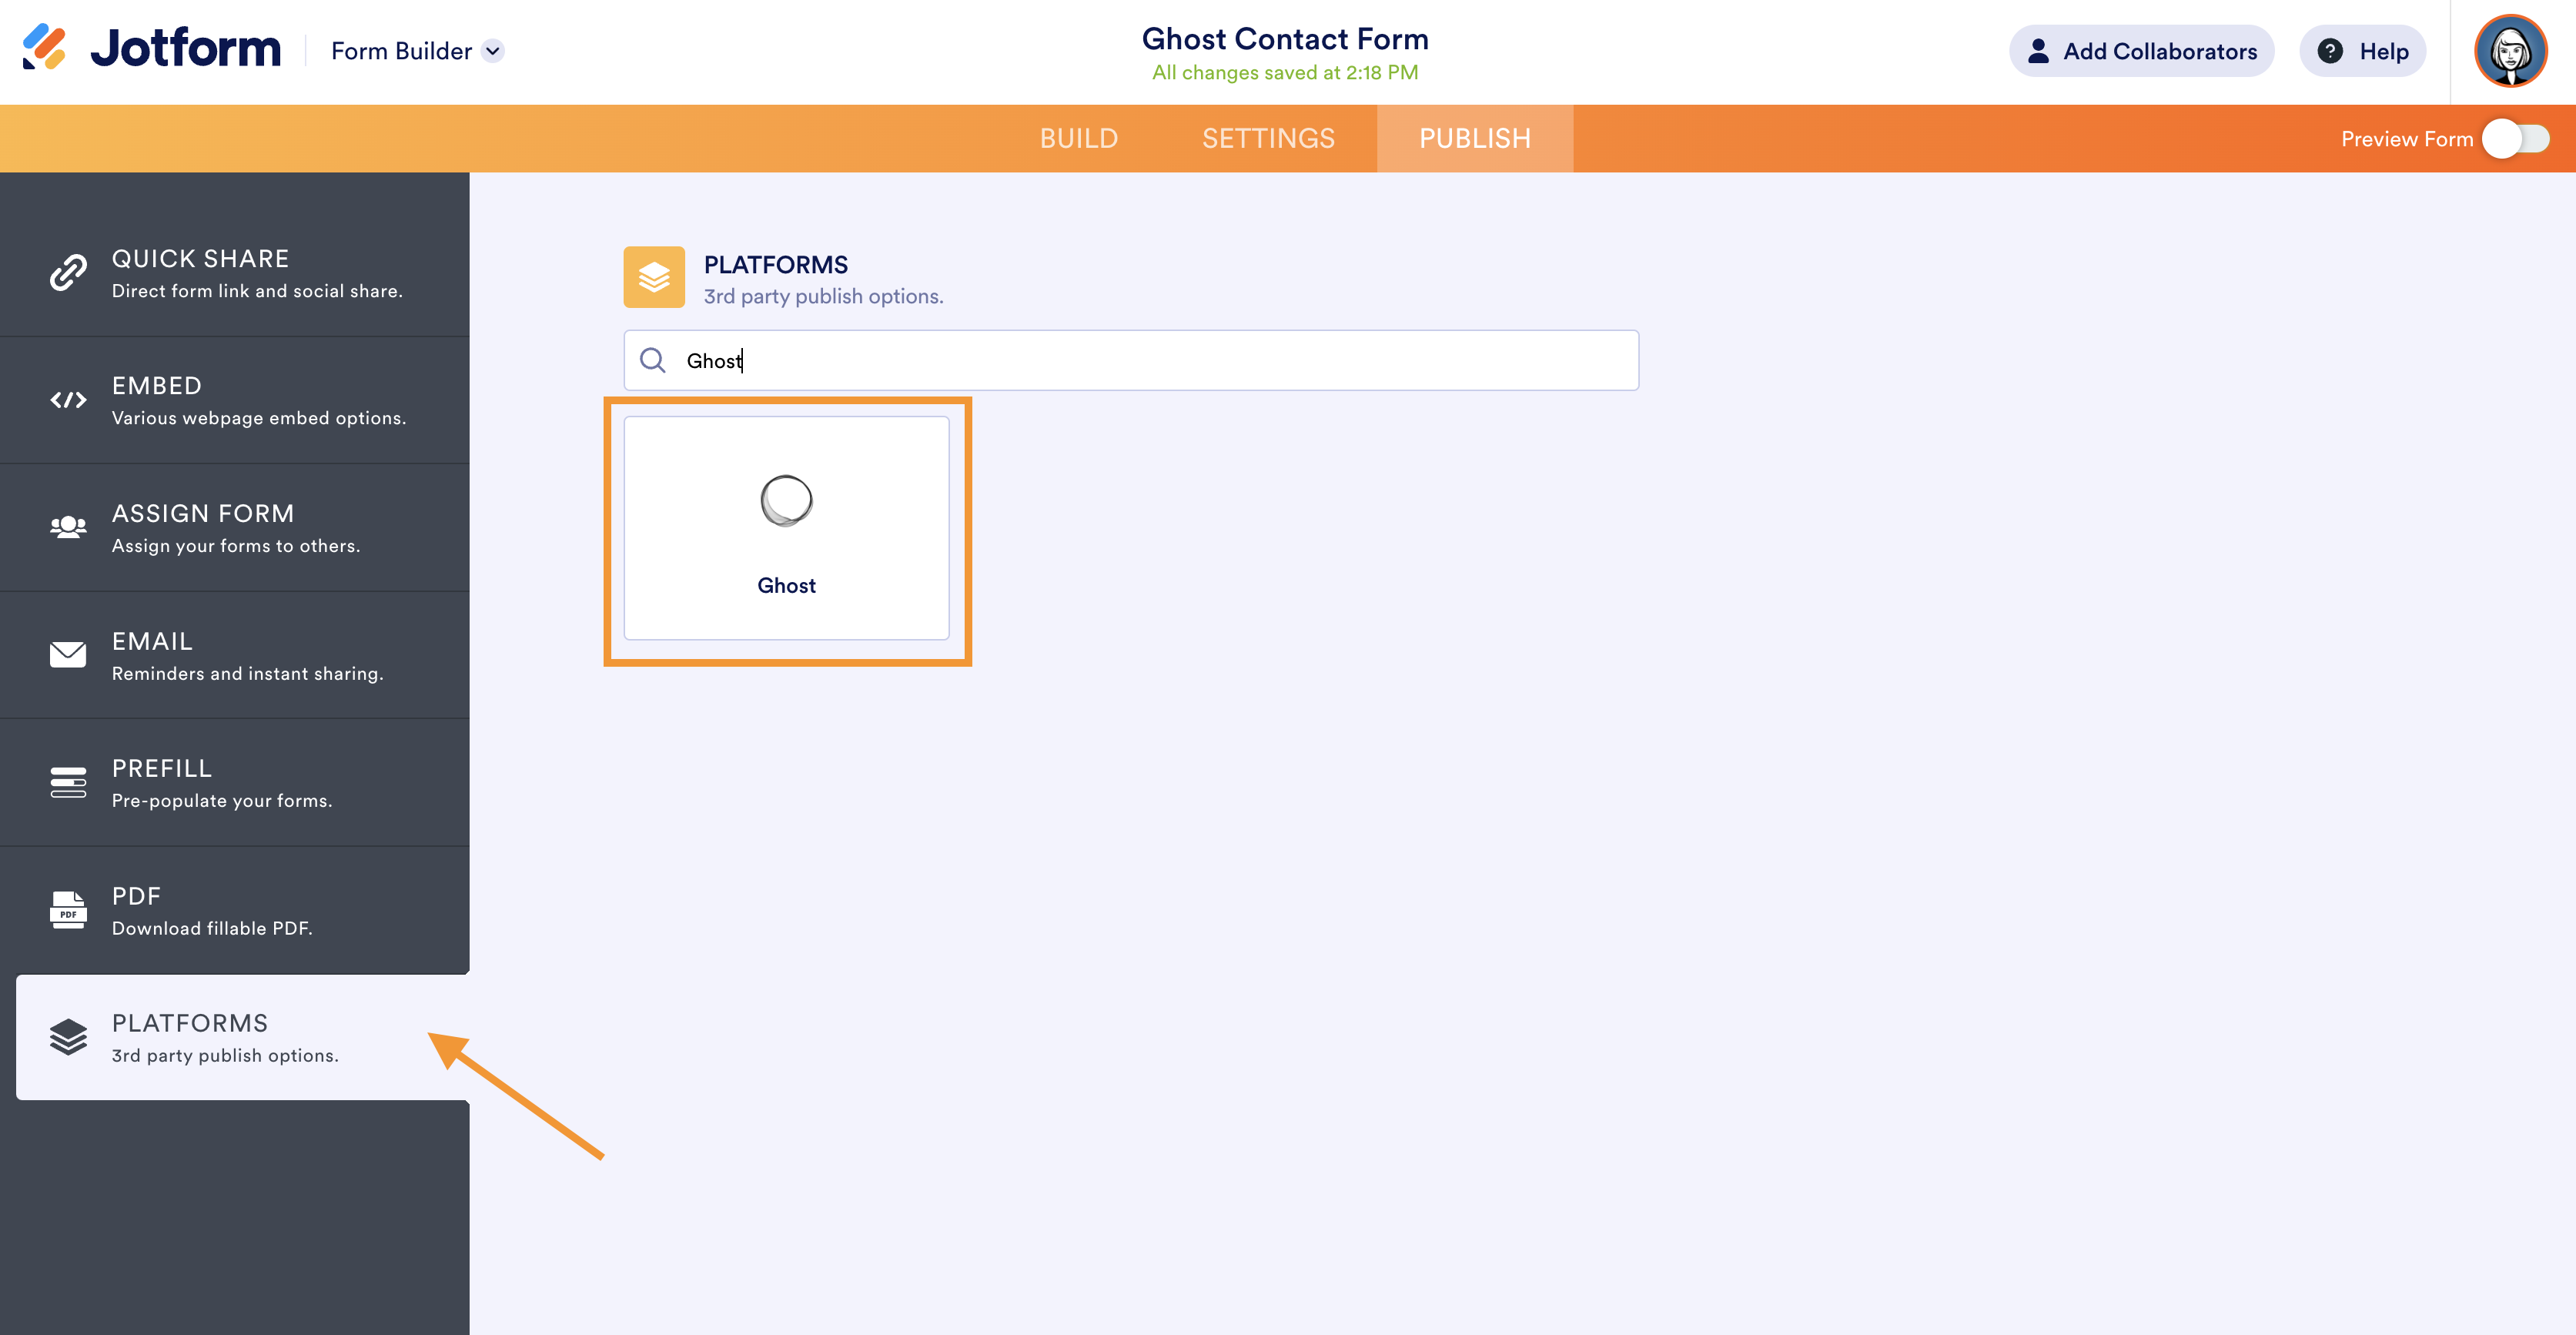Click the Ghost Contact Form title
The width and height of the screenshot is (2576, 1335).
click(x=1284, y=39)
